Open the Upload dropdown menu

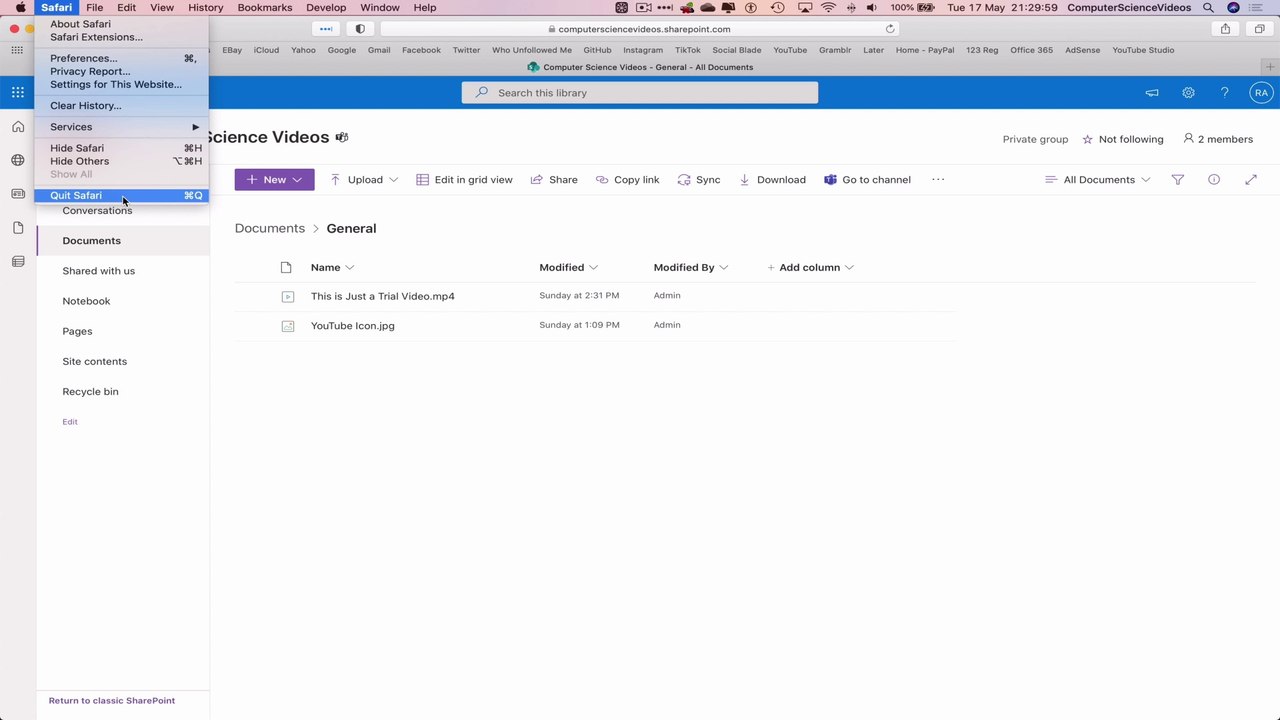point(393,180)
